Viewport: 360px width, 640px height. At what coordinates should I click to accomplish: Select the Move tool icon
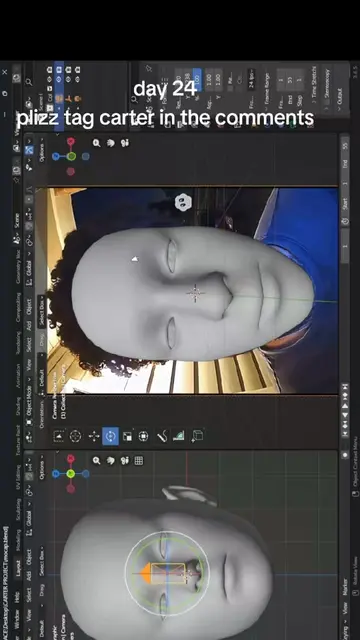[x=94, y=436]
